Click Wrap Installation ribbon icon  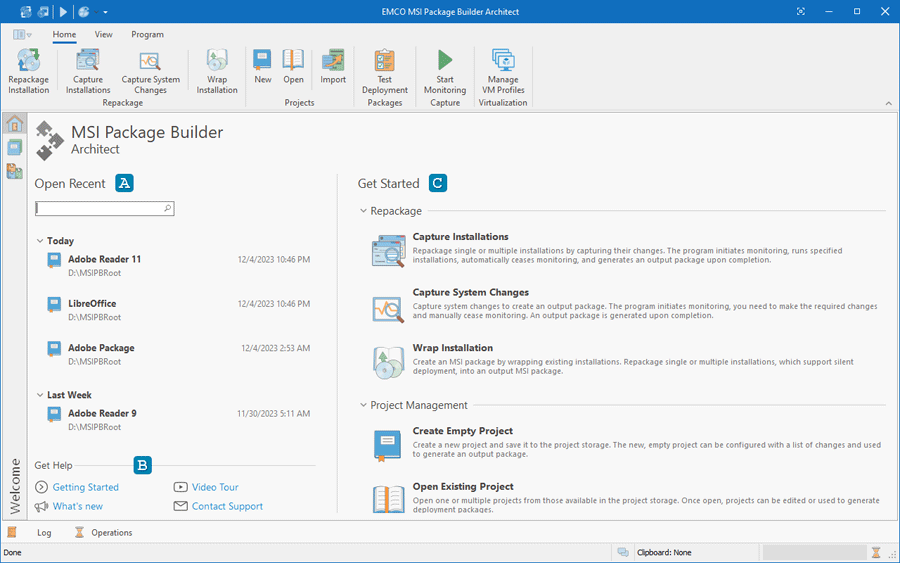click(217, 71)
